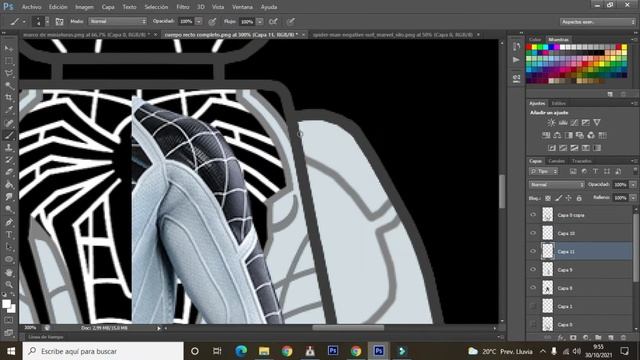
Task: Add a Levels adjustment
Action: [563, 122]
